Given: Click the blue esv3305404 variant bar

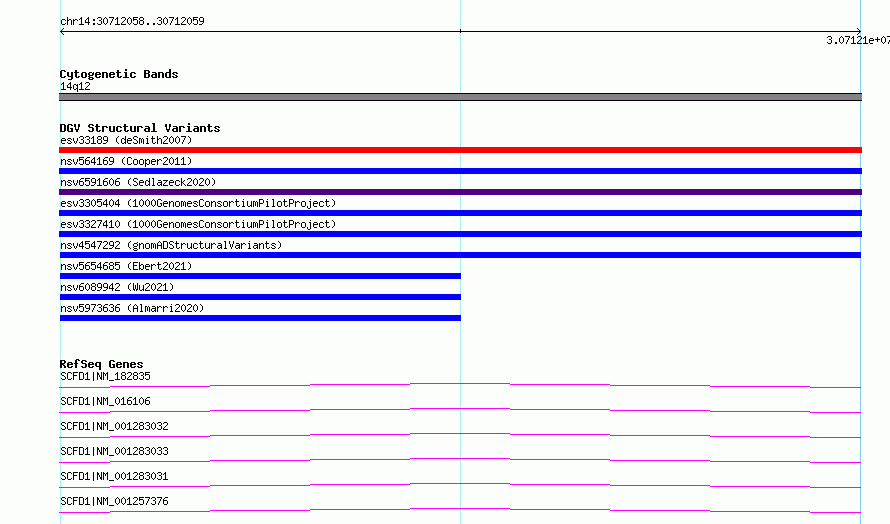Looking at the screenshot, I should [460, 213].
